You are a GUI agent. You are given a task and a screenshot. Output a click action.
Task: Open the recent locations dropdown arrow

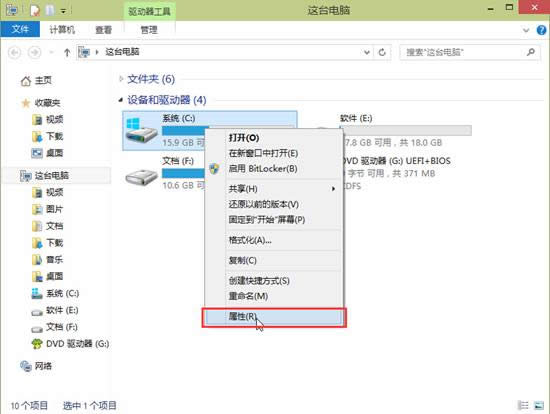click(51, 53)
